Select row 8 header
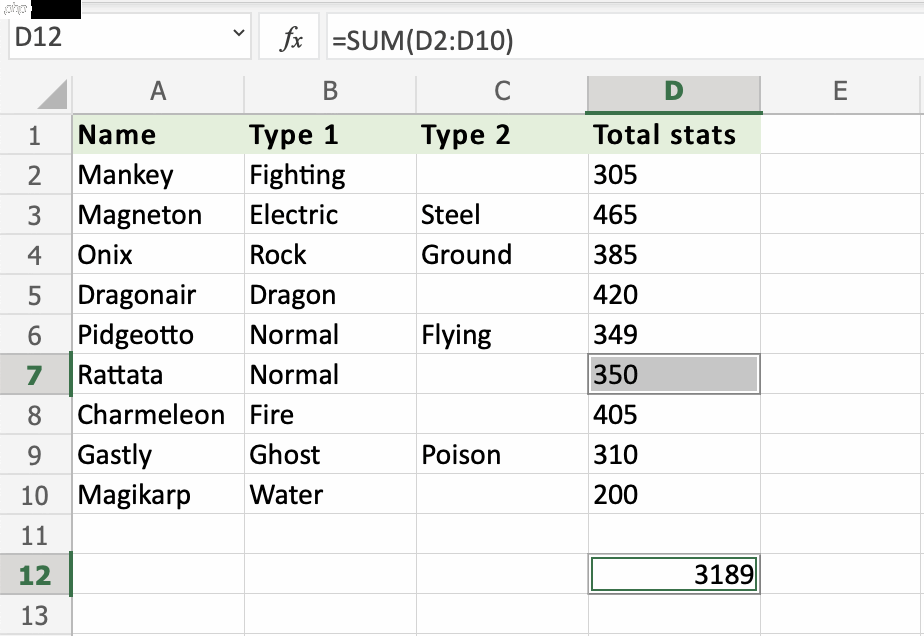 [35, 415]
